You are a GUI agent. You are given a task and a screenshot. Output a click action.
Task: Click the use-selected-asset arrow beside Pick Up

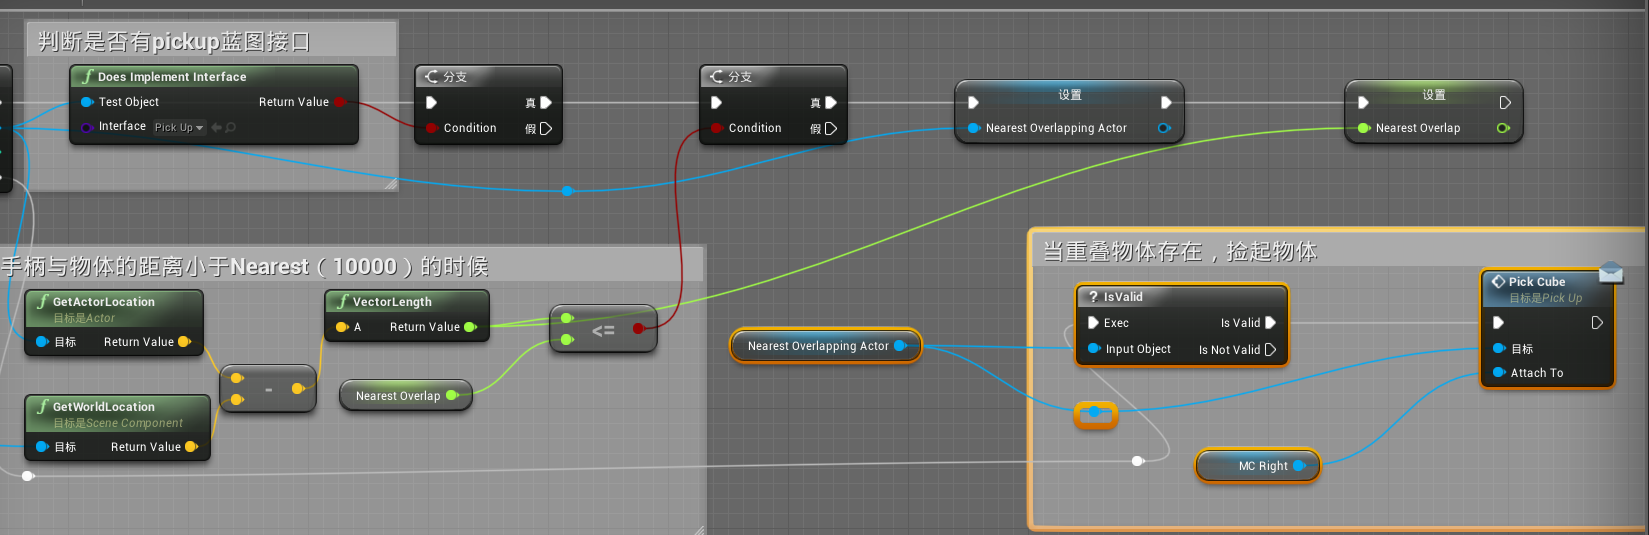pyautogui.click(x=216, y=127)
